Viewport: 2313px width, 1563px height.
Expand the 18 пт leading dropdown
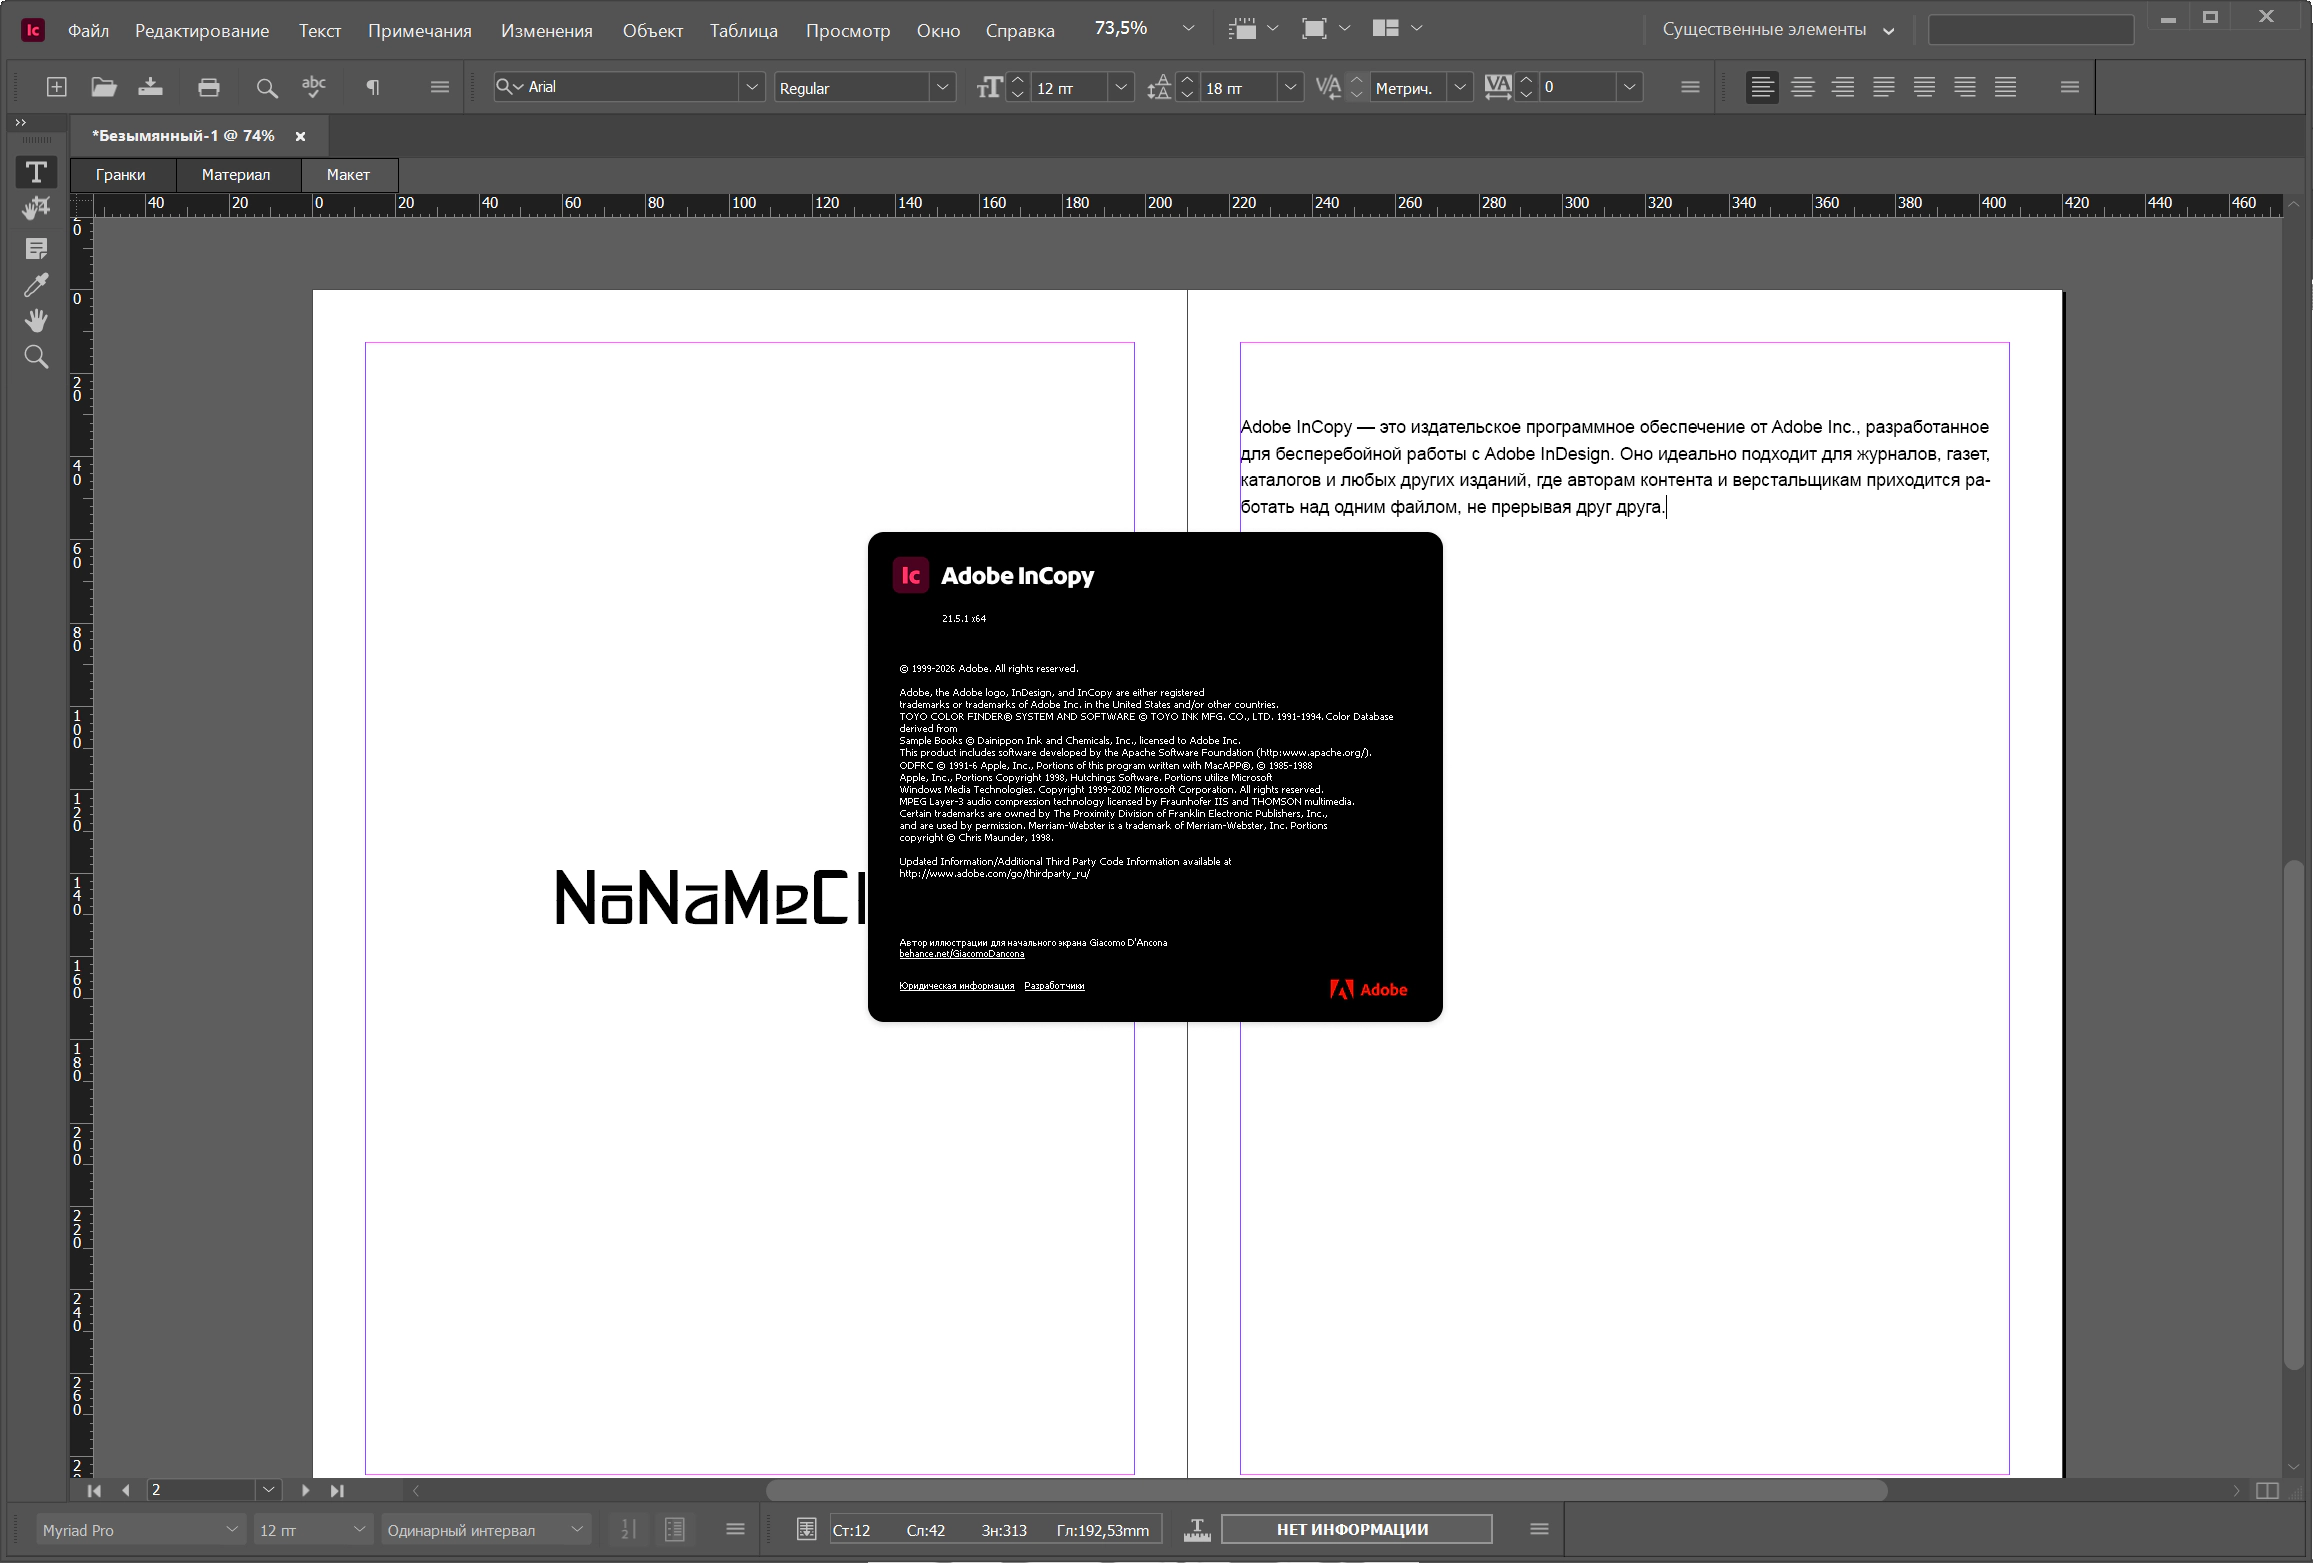1291,88
